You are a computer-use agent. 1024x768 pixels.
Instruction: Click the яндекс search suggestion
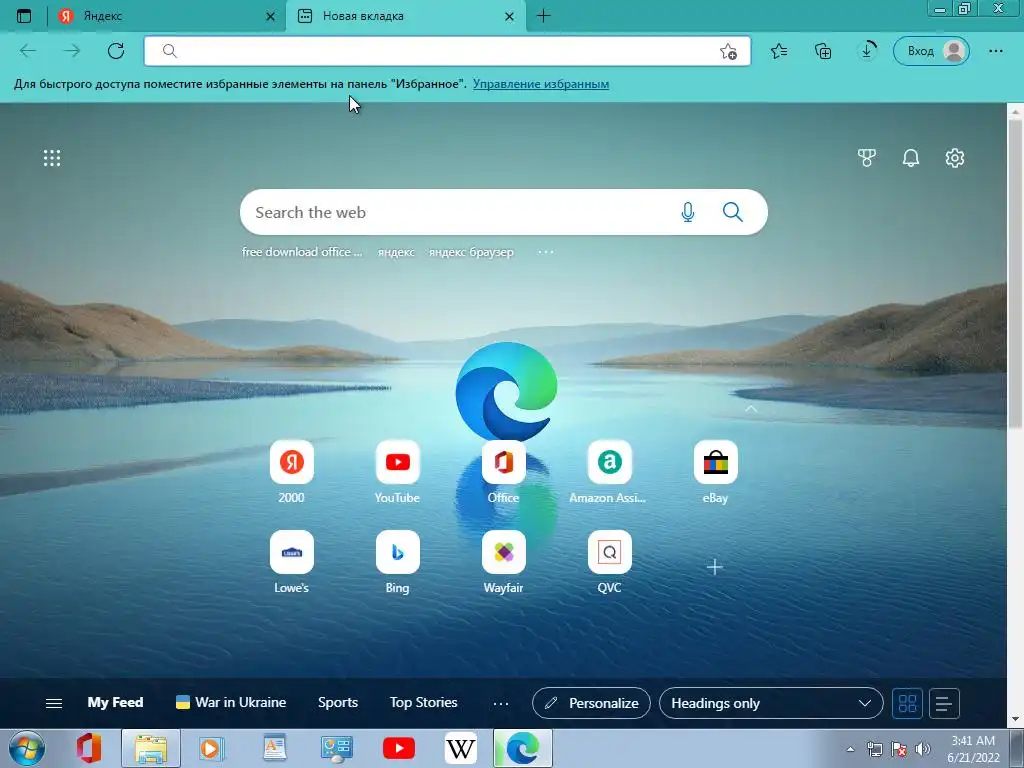(396, 252)
